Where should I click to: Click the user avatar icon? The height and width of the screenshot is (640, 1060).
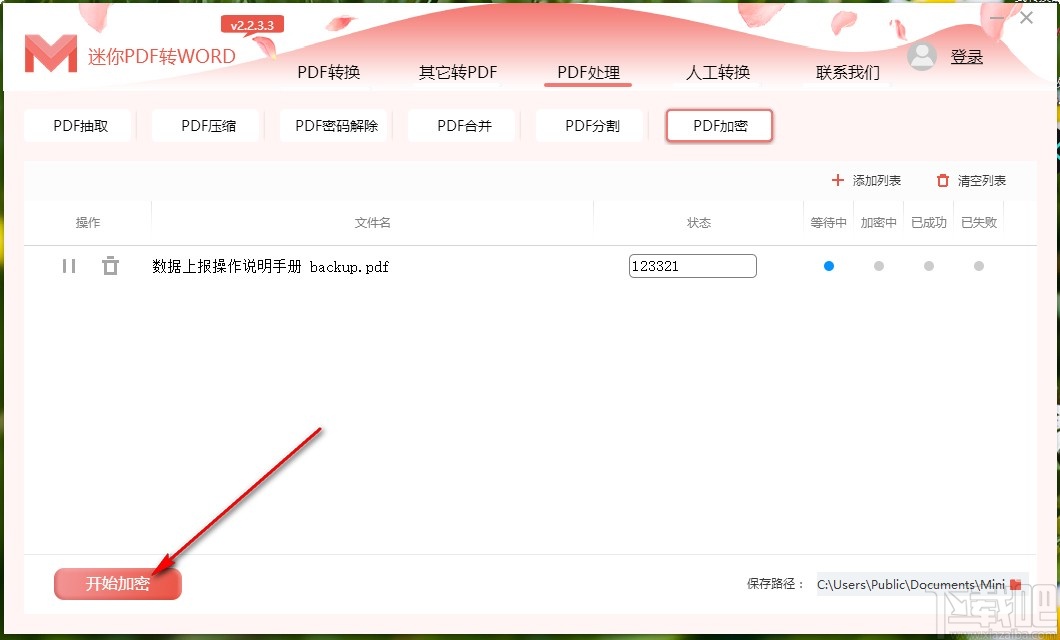click(922, 56)
